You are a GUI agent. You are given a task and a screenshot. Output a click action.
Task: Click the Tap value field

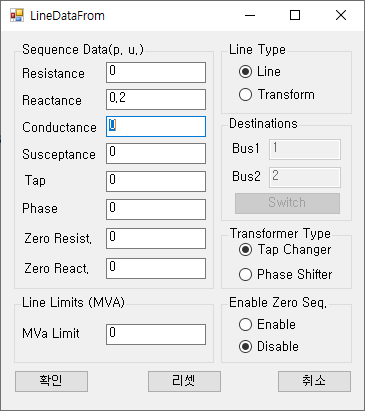click(x=156, y=181)
